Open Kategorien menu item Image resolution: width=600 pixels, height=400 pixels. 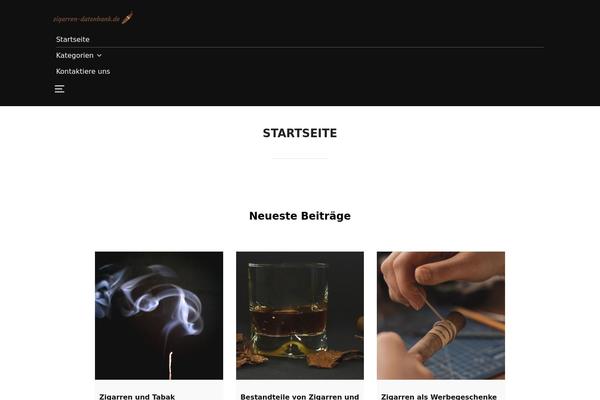[x=75, y=56]
